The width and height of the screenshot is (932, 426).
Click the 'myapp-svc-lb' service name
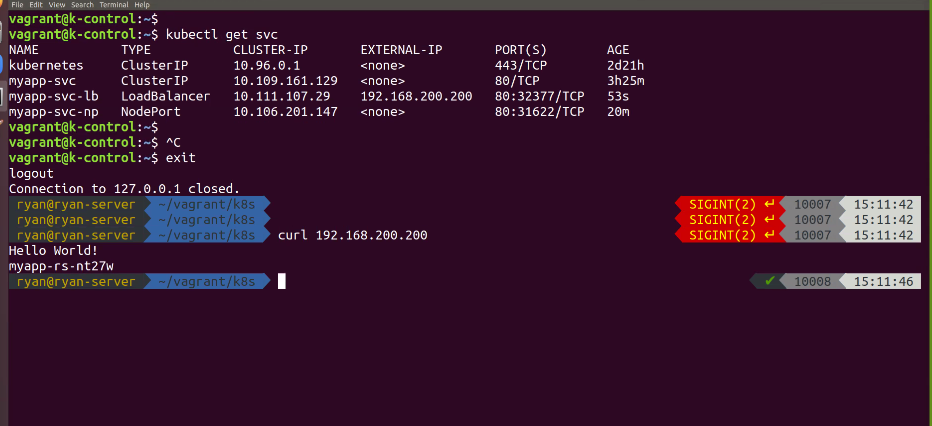(53, 96)
